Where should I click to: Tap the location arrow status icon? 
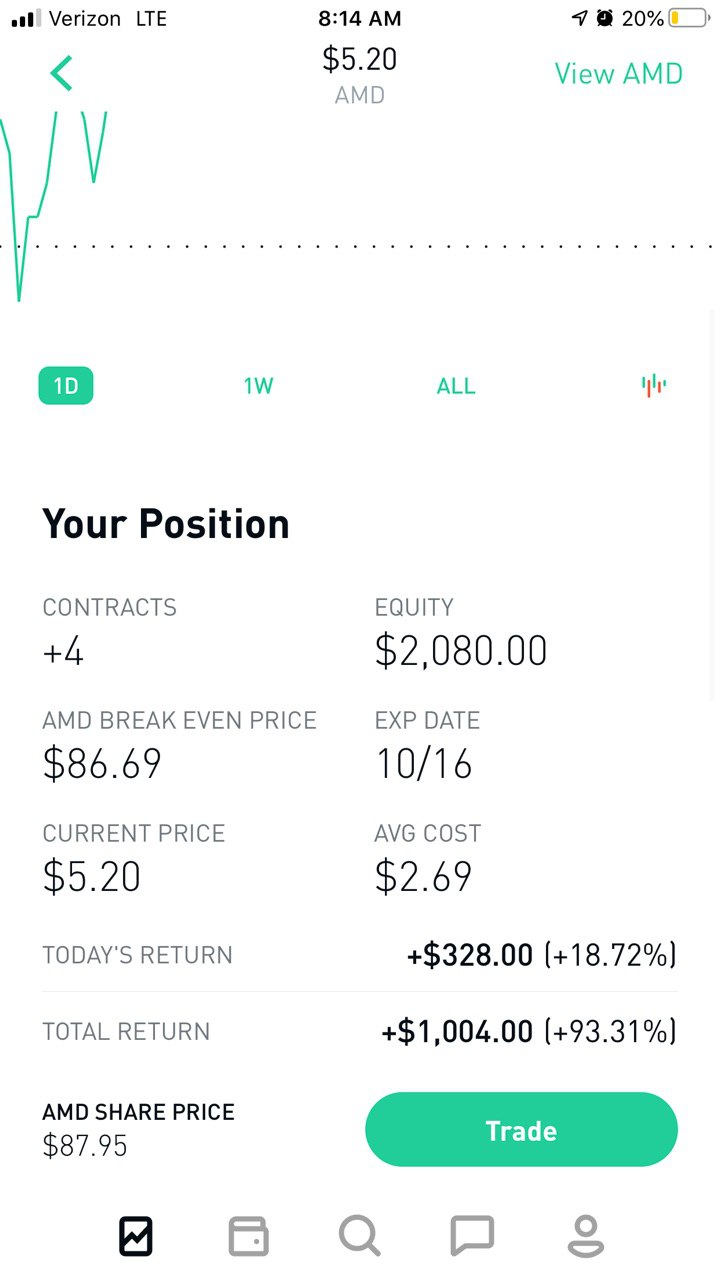pos(579,18)
